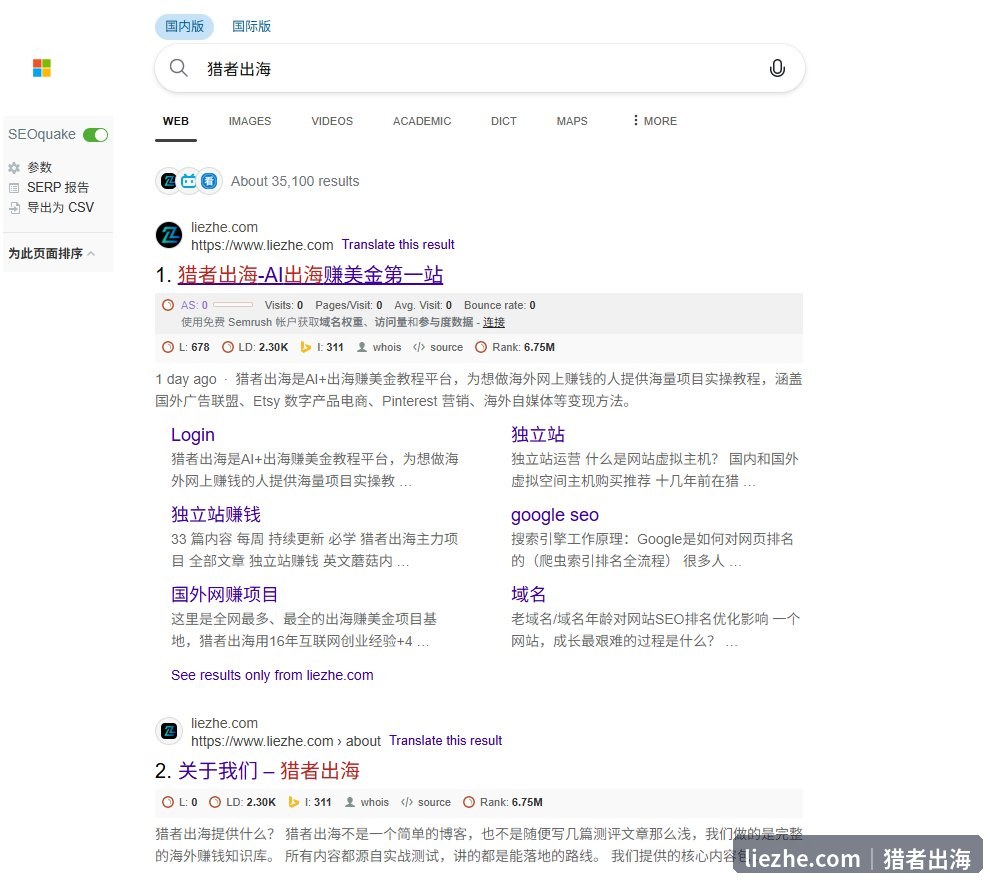Switch to 国际版 search
The height and width of the screenshot is (886, 990).
click(x=251, y=27)
